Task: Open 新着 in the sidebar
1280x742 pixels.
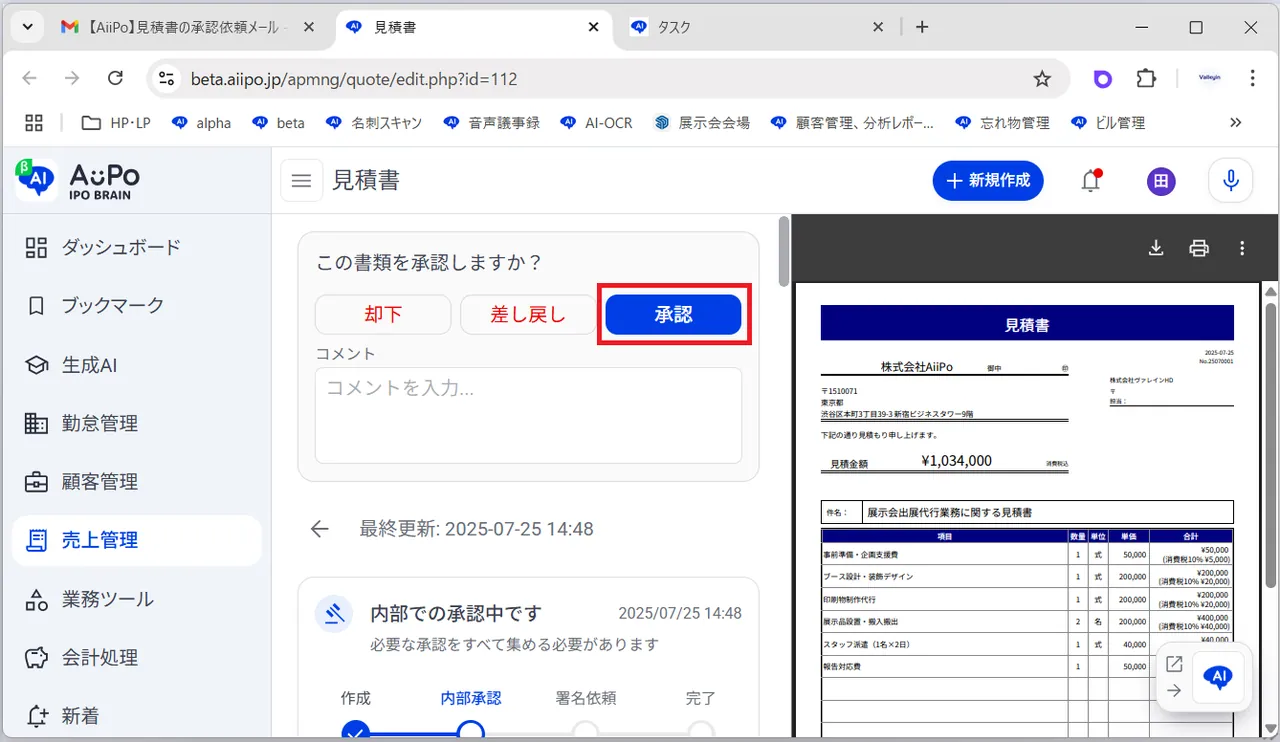Action: pyautogui.click(x=136, y=716)
